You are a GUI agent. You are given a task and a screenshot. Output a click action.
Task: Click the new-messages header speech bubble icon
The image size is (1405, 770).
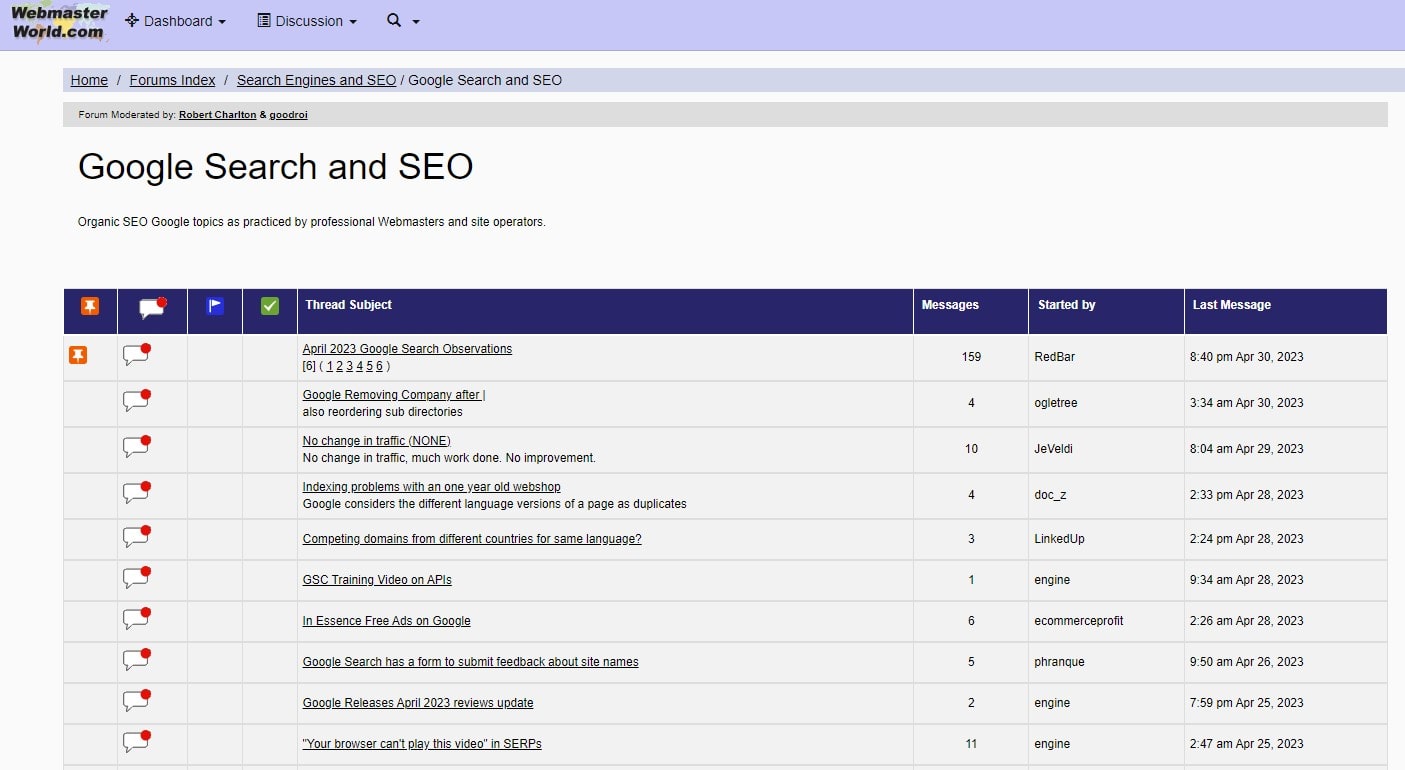(152, 308)
